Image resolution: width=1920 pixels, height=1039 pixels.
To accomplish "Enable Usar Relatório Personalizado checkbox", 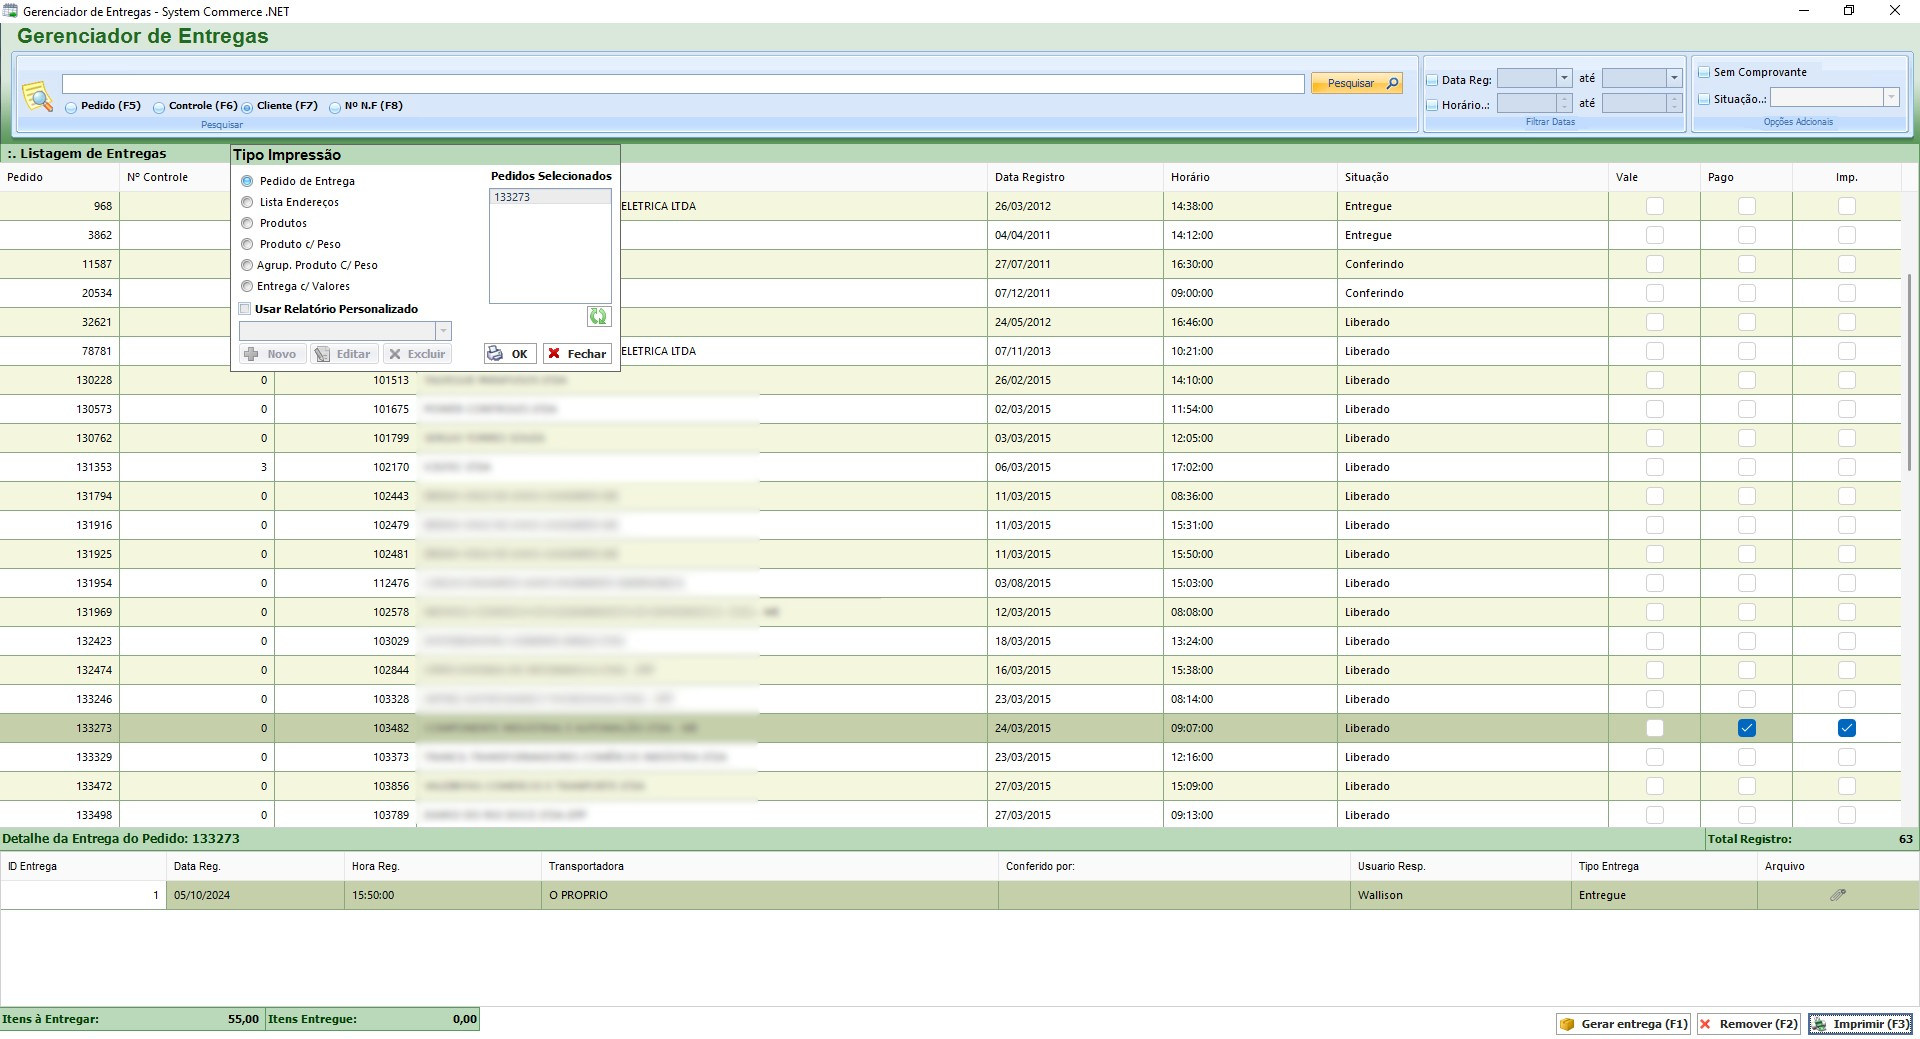I will 245,309.
